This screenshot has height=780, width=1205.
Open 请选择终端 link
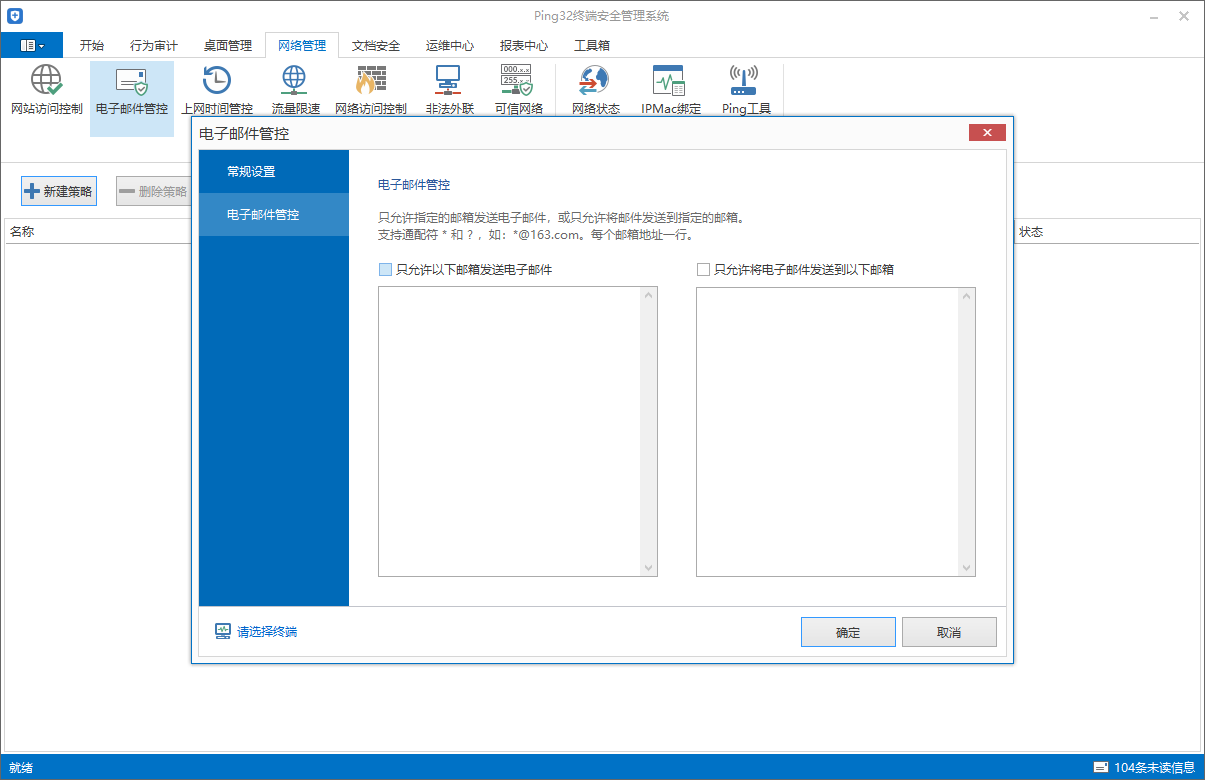point(267,632)
